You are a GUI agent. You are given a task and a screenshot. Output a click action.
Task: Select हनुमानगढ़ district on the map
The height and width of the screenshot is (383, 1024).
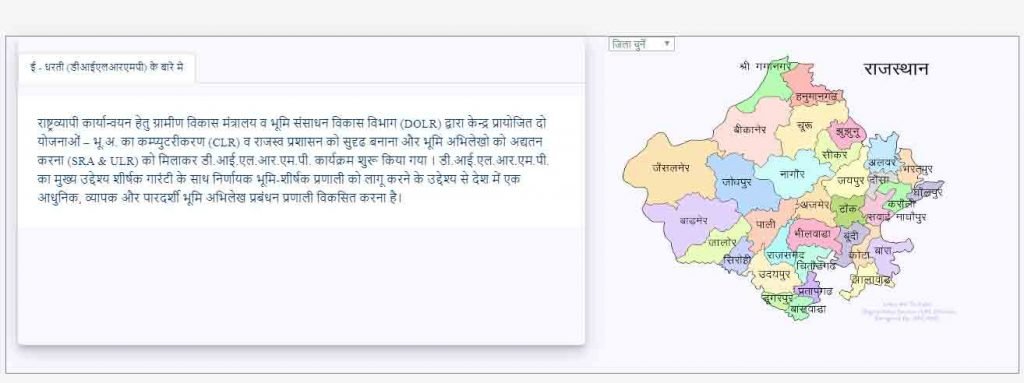[816, 97]
